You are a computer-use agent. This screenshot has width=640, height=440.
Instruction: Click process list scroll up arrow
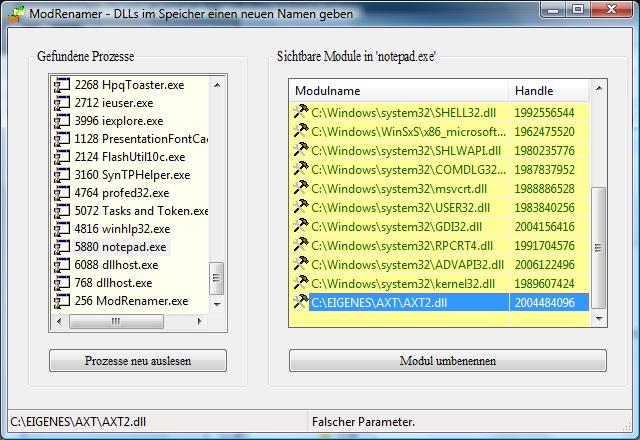click(217, 85)
